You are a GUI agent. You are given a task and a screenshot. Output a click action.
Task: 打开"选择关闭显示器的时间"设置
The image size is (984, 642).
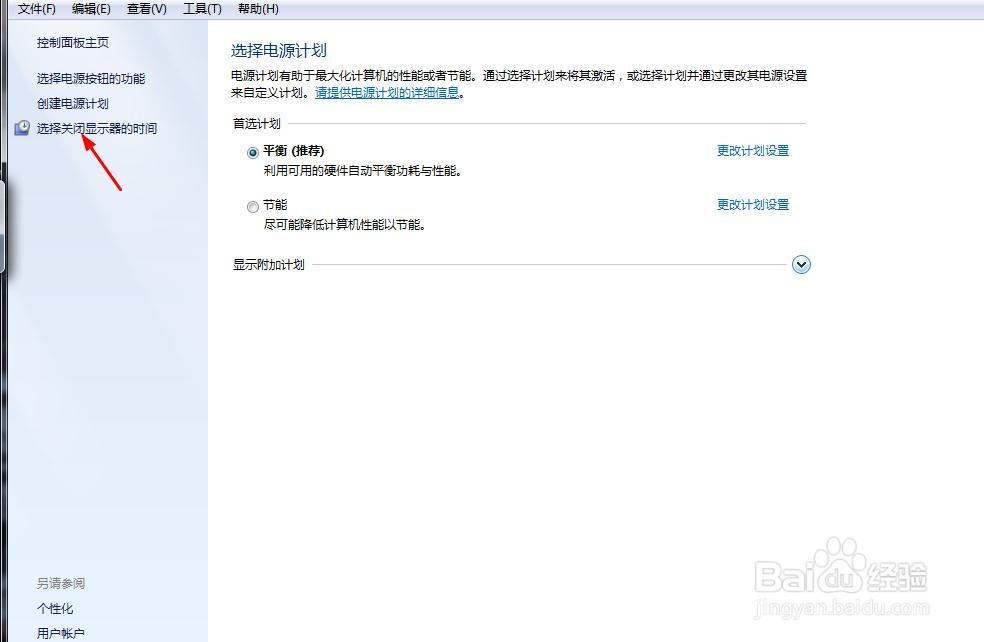pyautogui.click(x=97, y=128)
